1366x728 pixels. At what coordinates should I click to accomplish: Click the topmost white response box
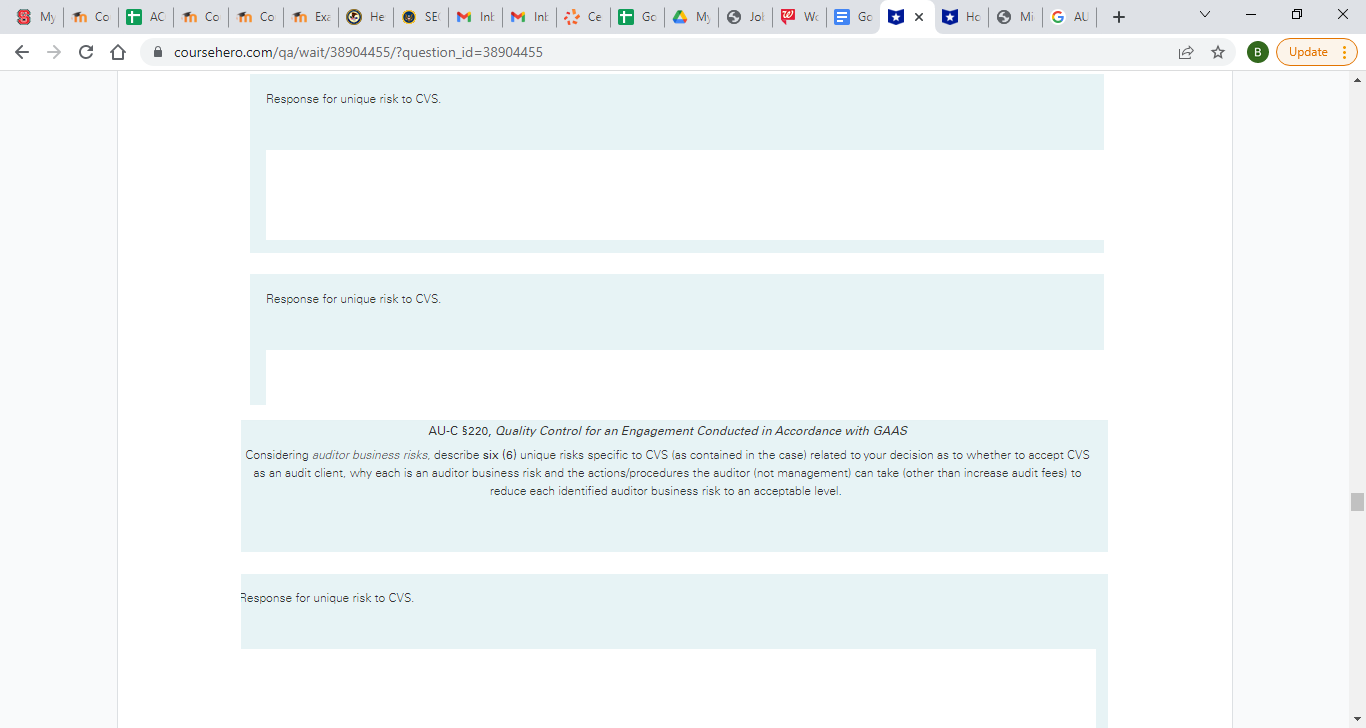[684, 195]
